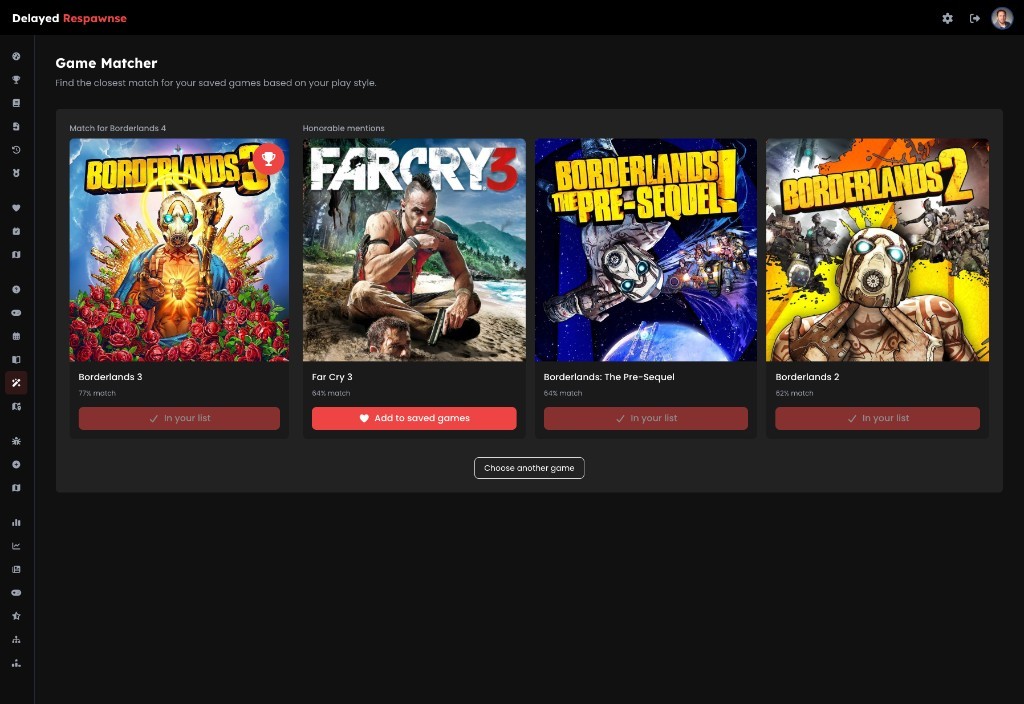The width and height of the screenshot is (1024, 704).
Task: Select the clipboard checkmark sidebar icon
Action: 16,231
